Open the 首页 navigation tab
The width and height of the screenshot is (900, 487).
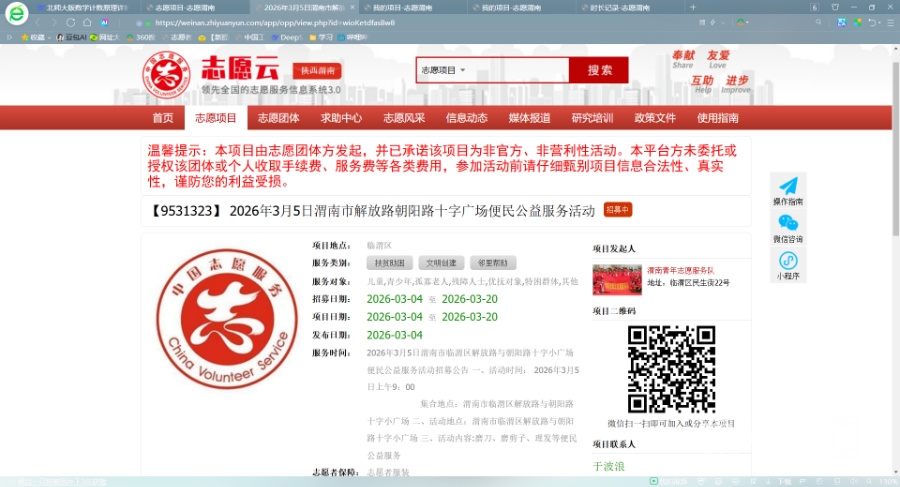(x=162, y=118)
